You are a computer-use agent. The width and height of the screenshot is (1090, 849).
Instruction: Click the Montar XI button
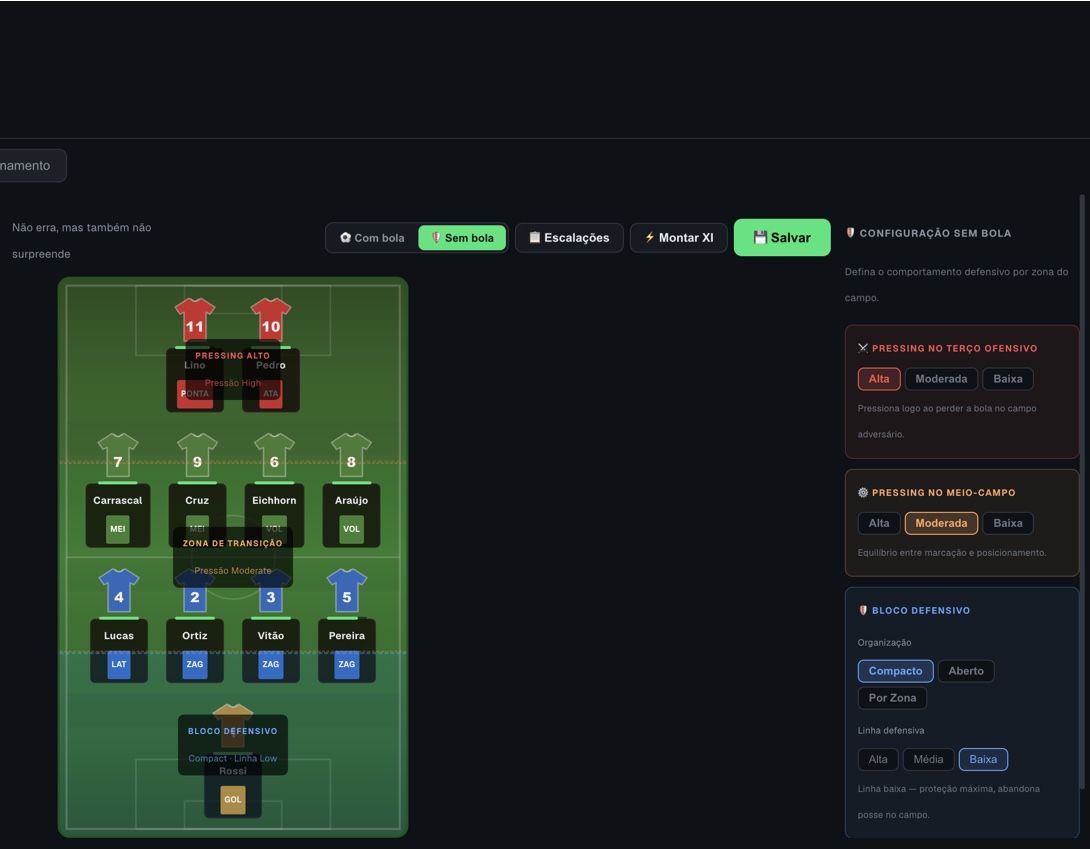678,238
